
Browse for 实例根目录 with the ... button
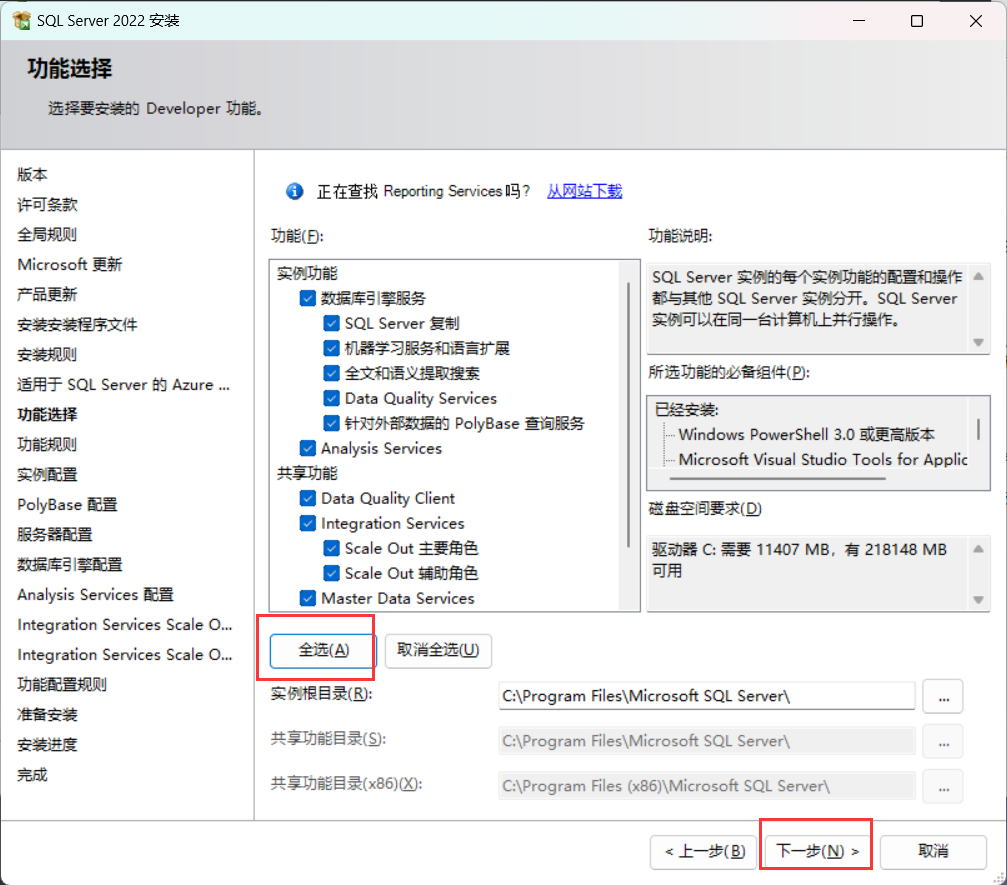[x=943, y=696]
